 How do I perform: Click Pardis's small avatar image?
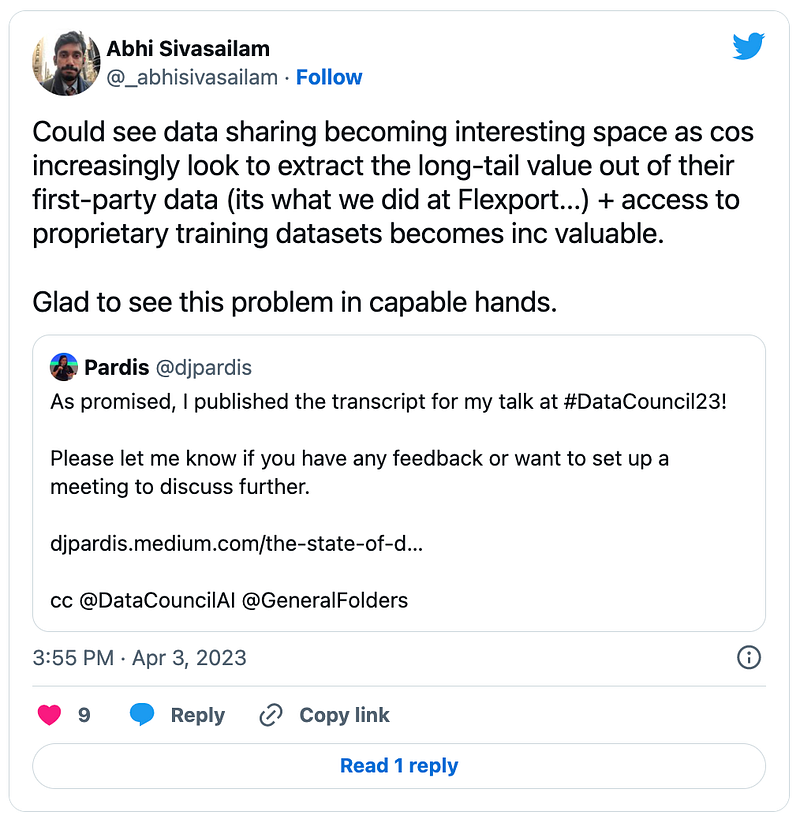point(64,367)
